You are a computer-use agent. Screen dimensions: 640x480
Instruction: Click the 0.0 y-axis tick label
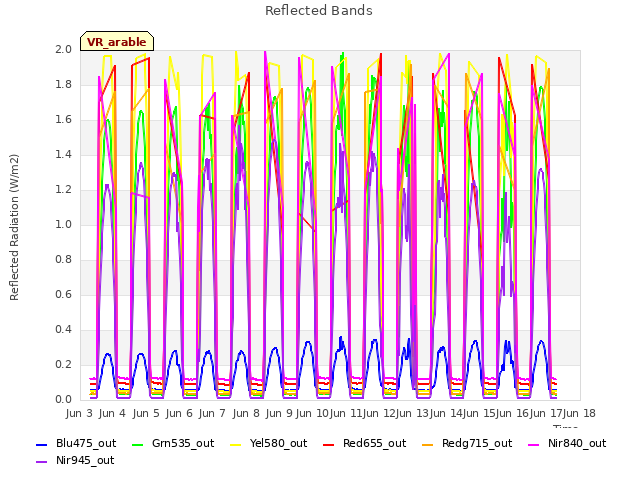click(x=63, y=400)
